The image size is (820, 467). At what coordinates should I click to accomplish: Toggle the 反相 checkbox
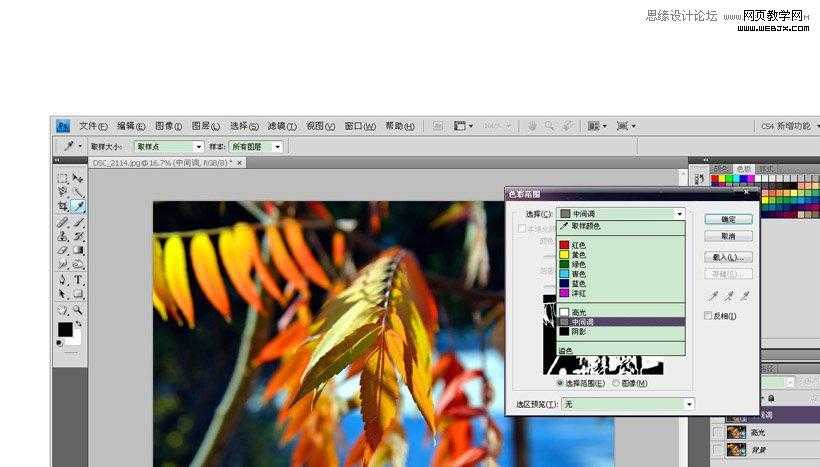tap(708, 315)
